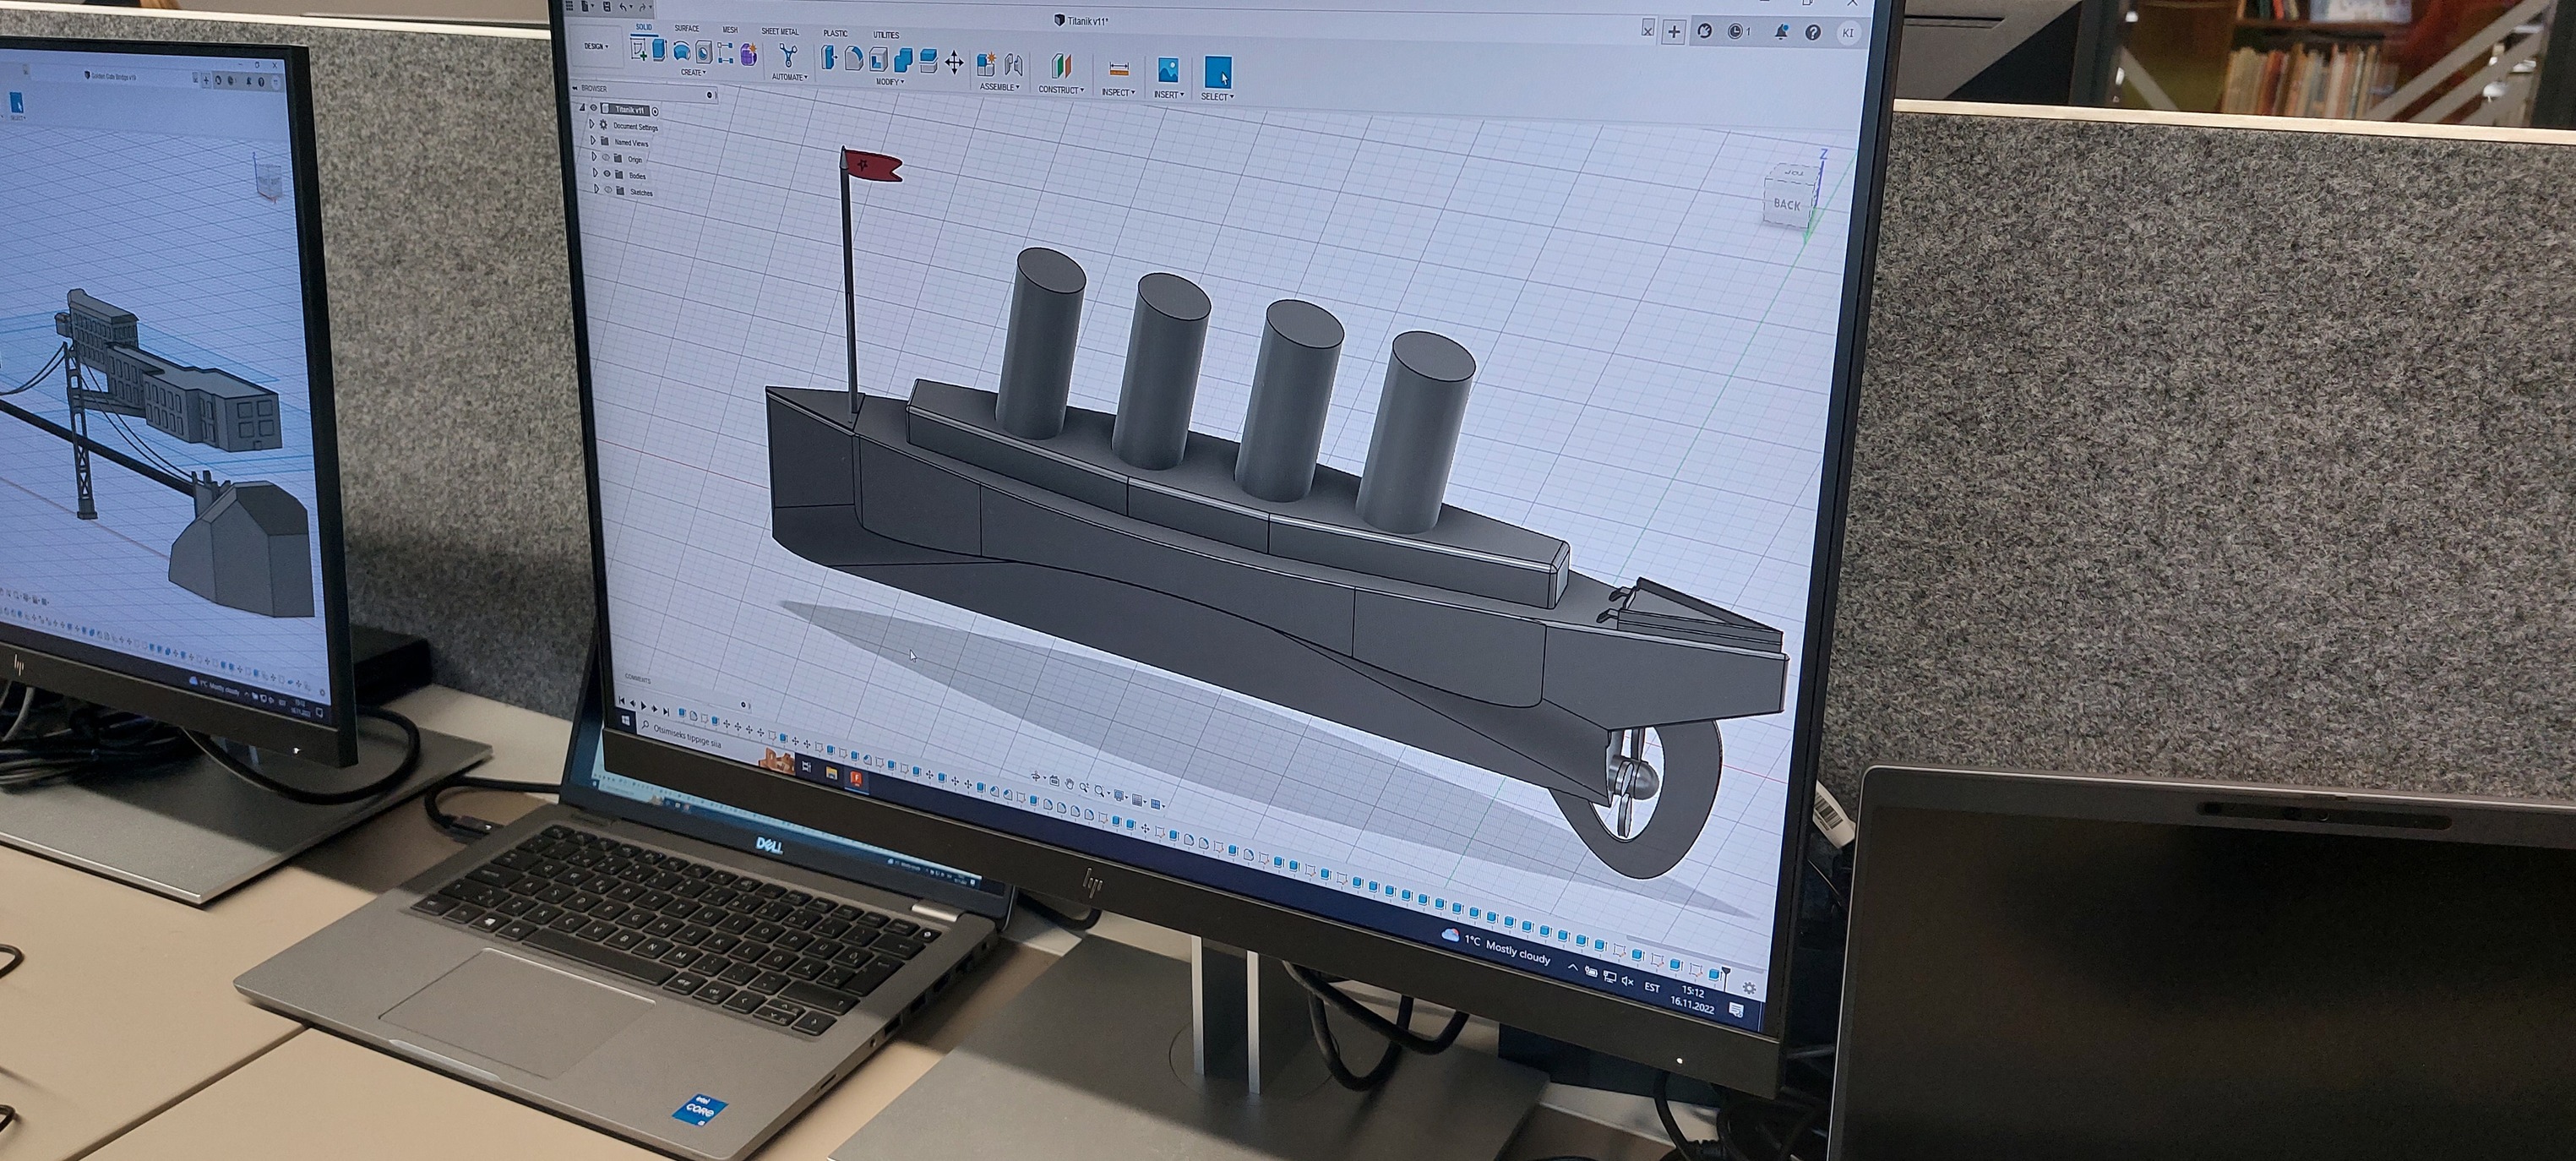Toggle visibility eye of Origin folder

[606, 157]
